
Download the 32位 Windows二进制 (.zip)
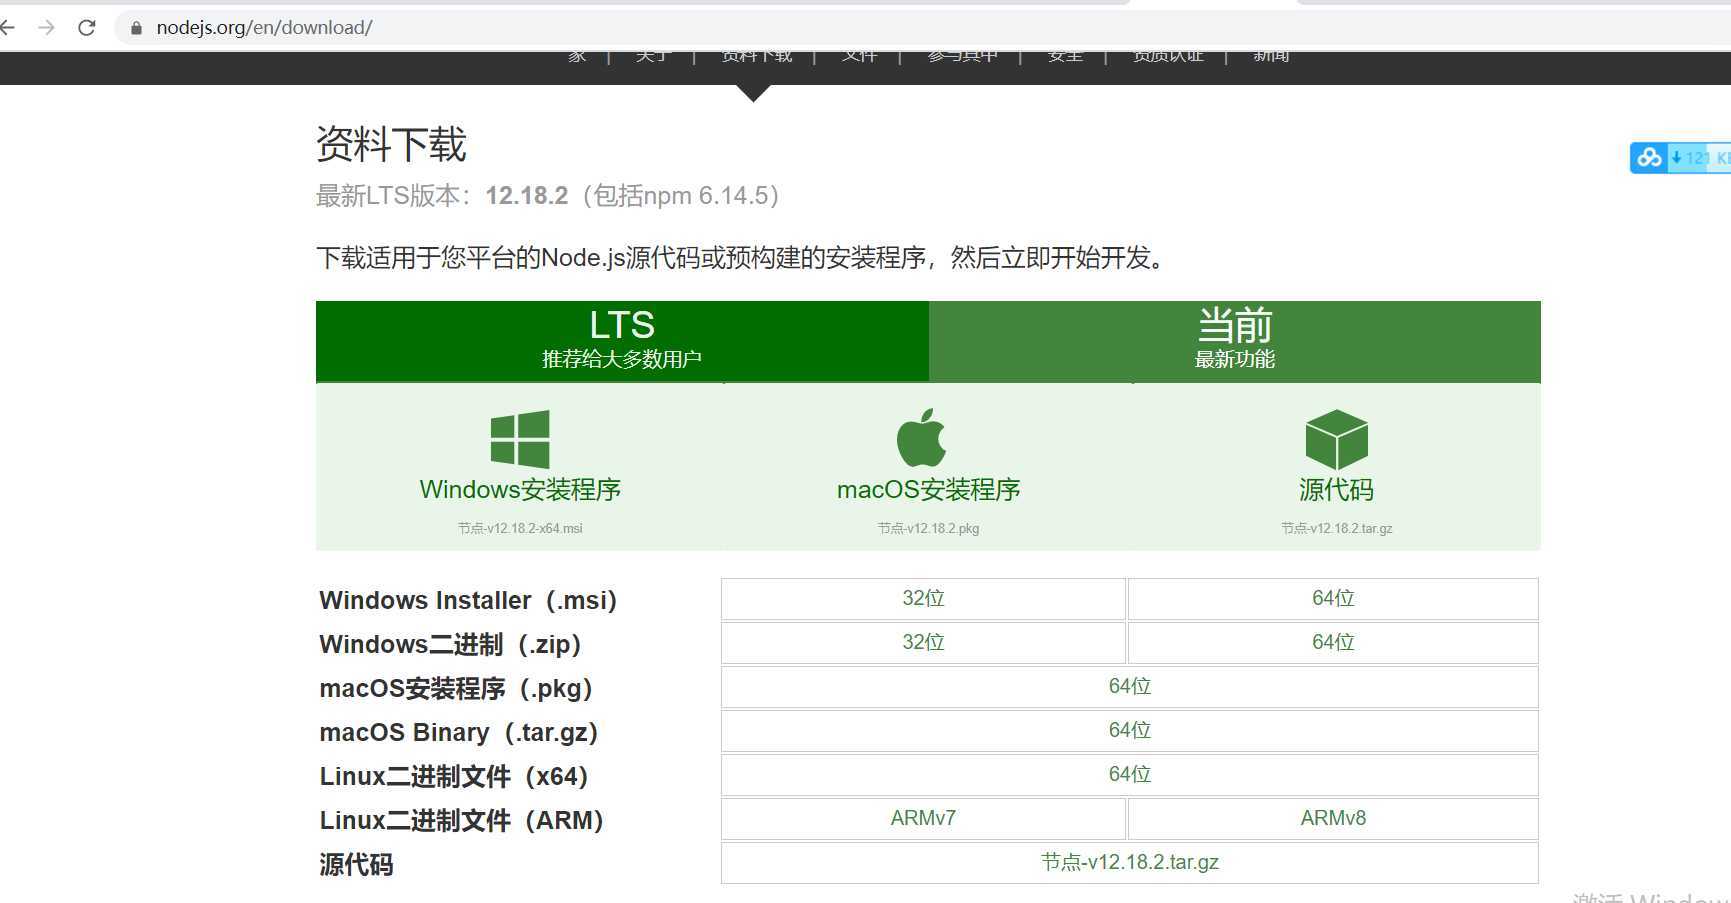pyautogui.click(x=923, y=642)
